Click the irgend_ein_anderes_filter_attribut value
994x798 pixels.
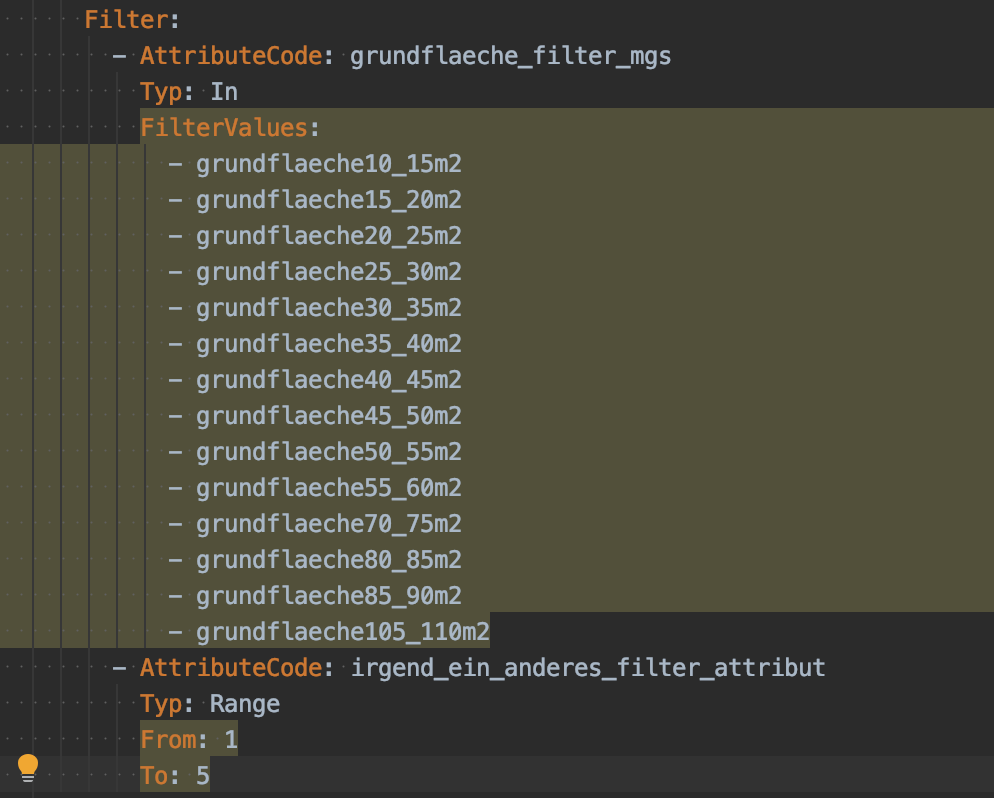588,667
